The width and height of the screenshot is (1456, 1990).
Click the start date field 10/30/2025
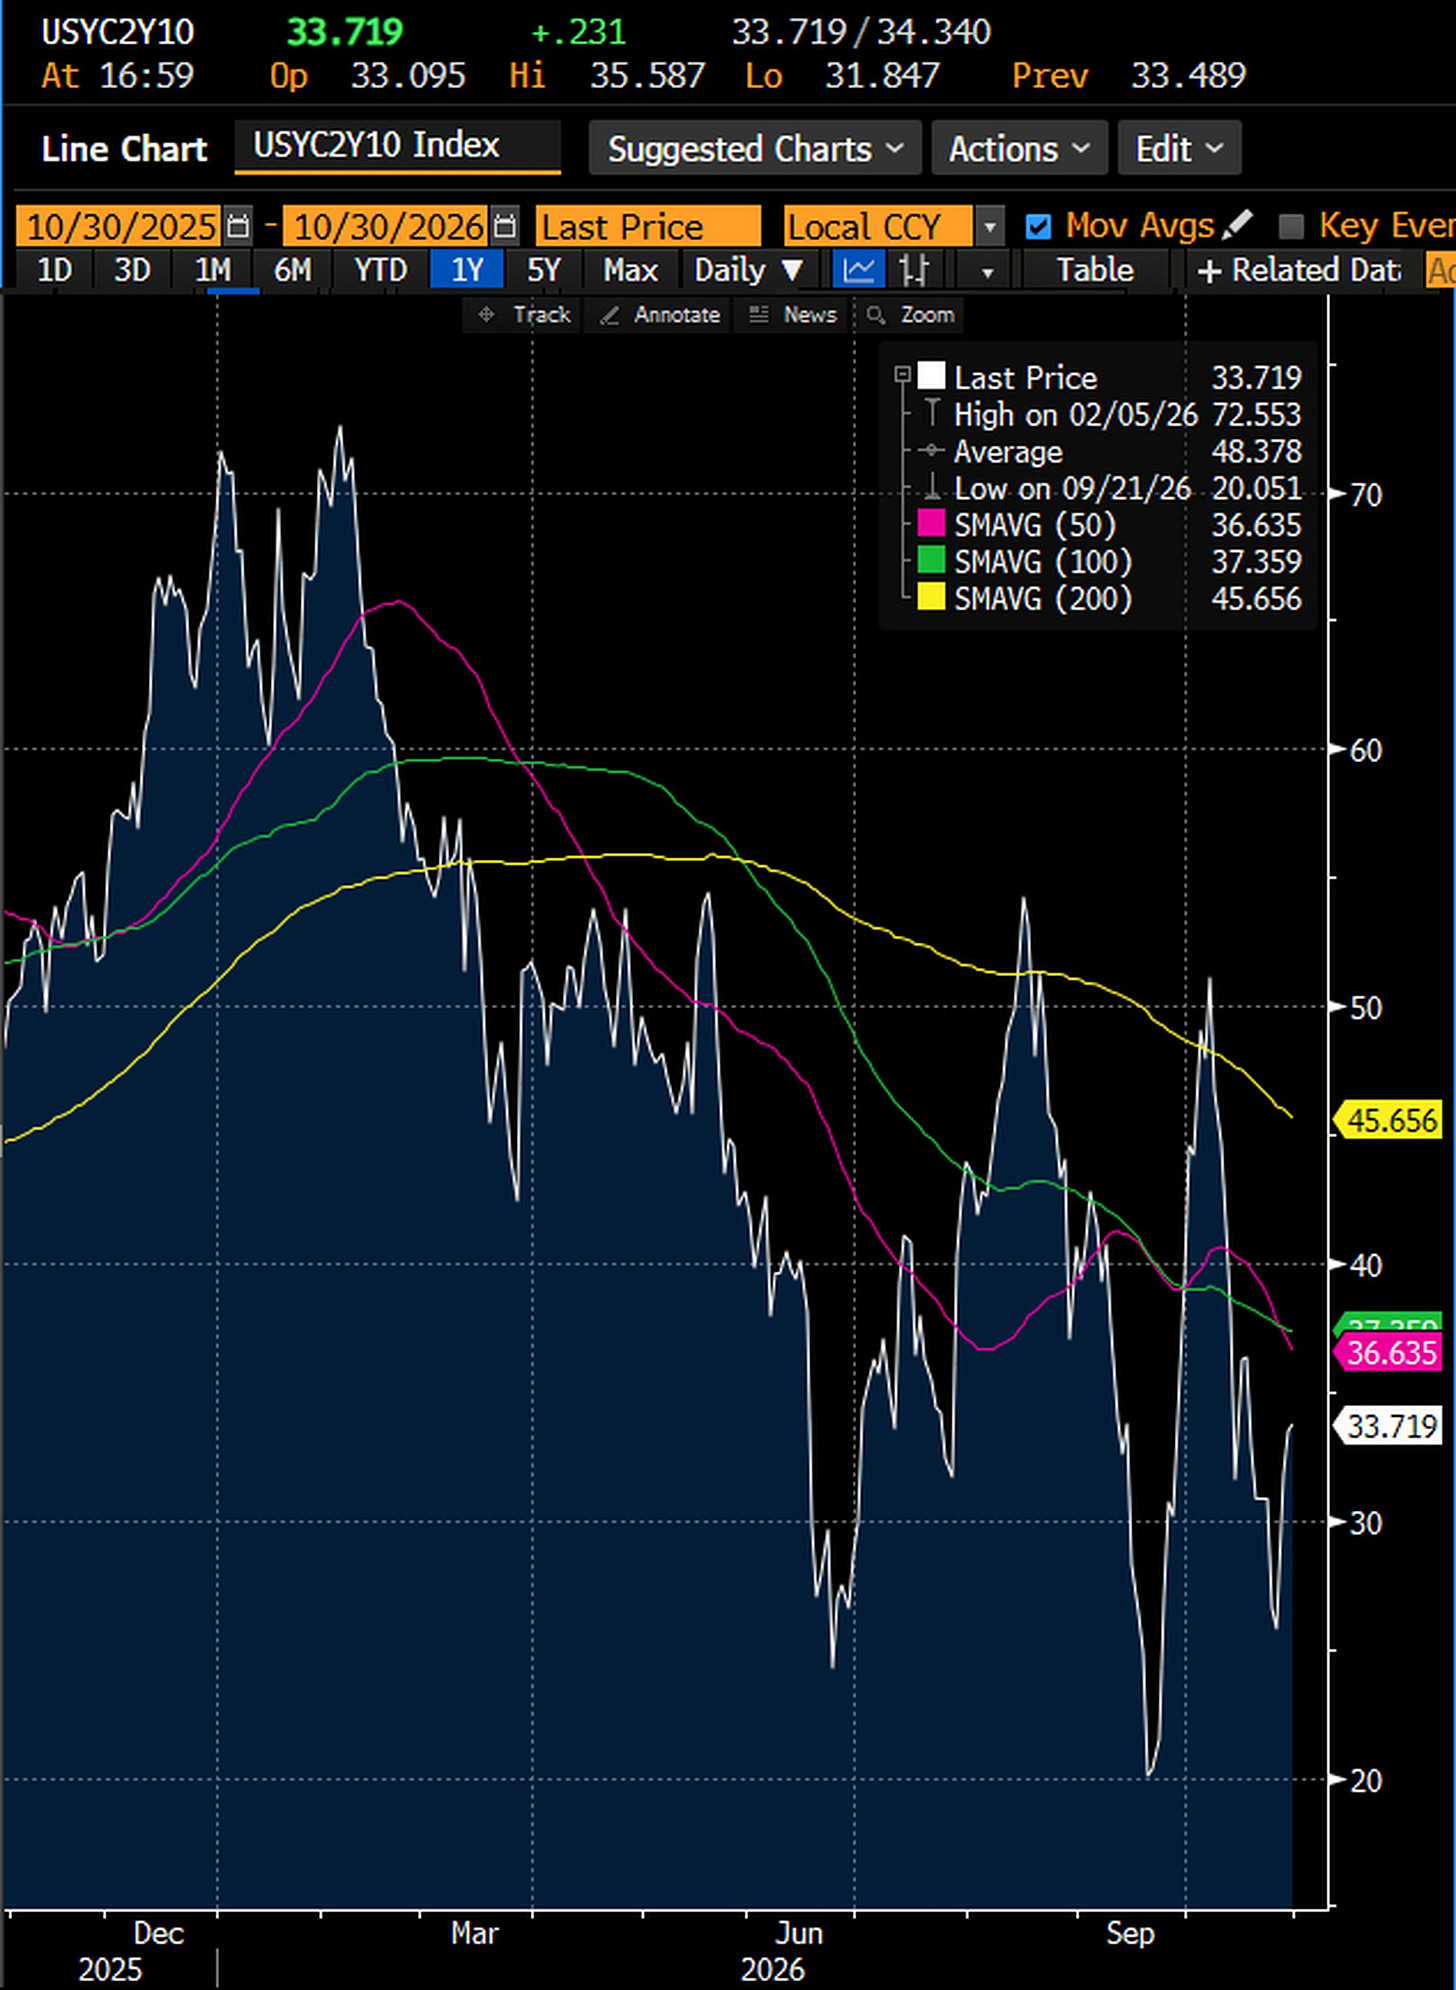(x=121, y=226)
